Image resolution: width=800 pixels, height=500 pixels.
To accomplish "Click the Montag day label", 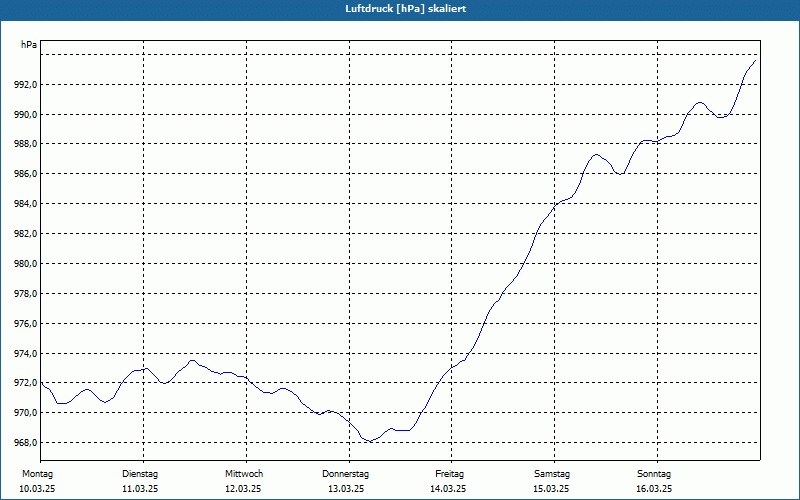I will [37, 474].
